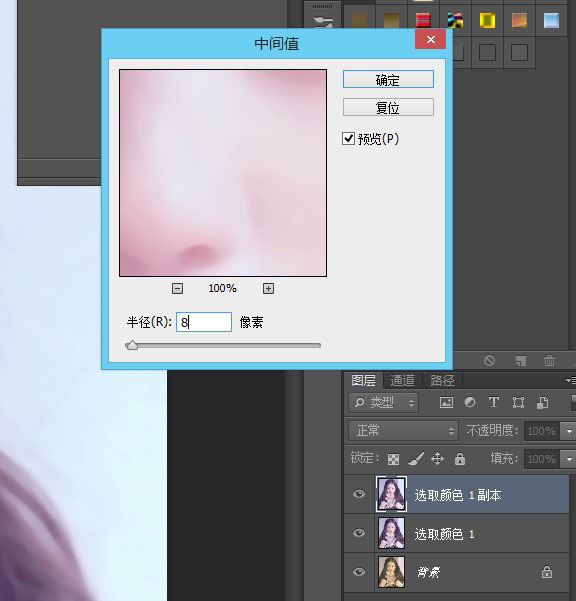Click the Median filter preview image
576x601 pixels.
[x=223, y=172]
